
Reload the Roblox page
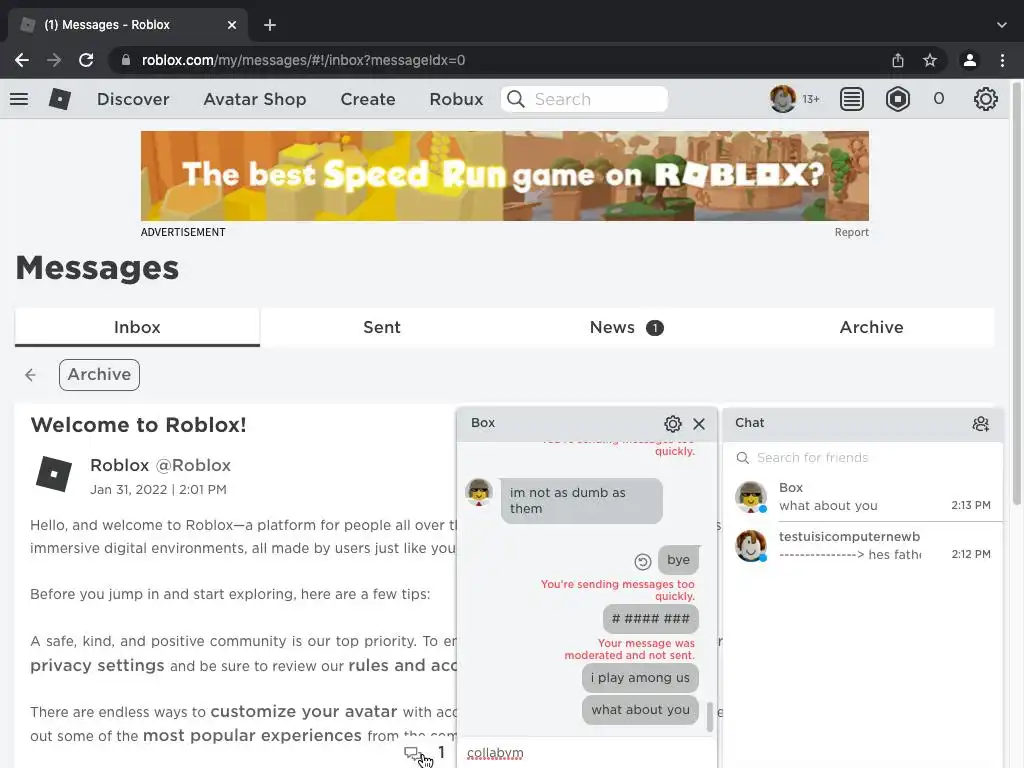click(86, 60)
